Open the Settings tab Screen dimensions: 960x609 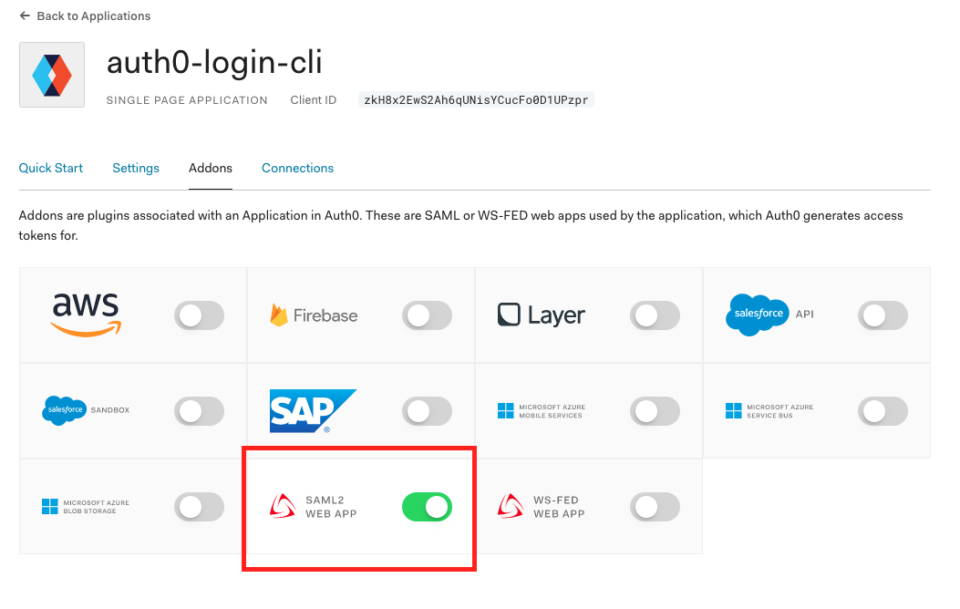click(135, 168)
